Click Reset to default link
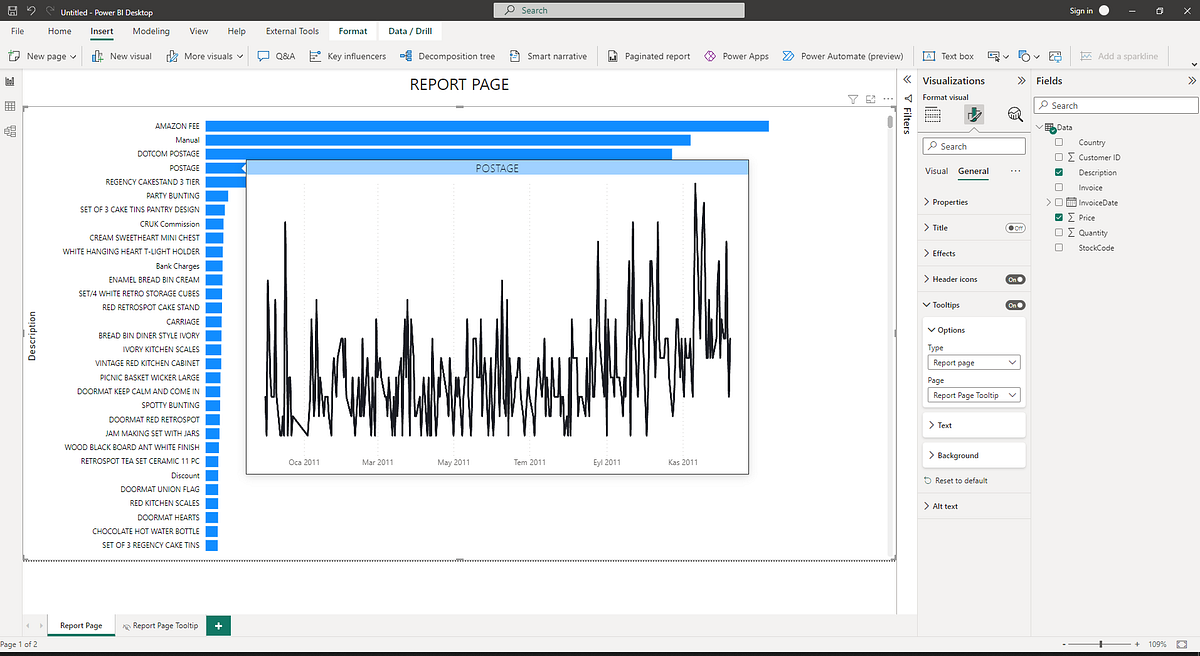The image size is (1200, 656). pyautogui.click(x=959, y=480)
